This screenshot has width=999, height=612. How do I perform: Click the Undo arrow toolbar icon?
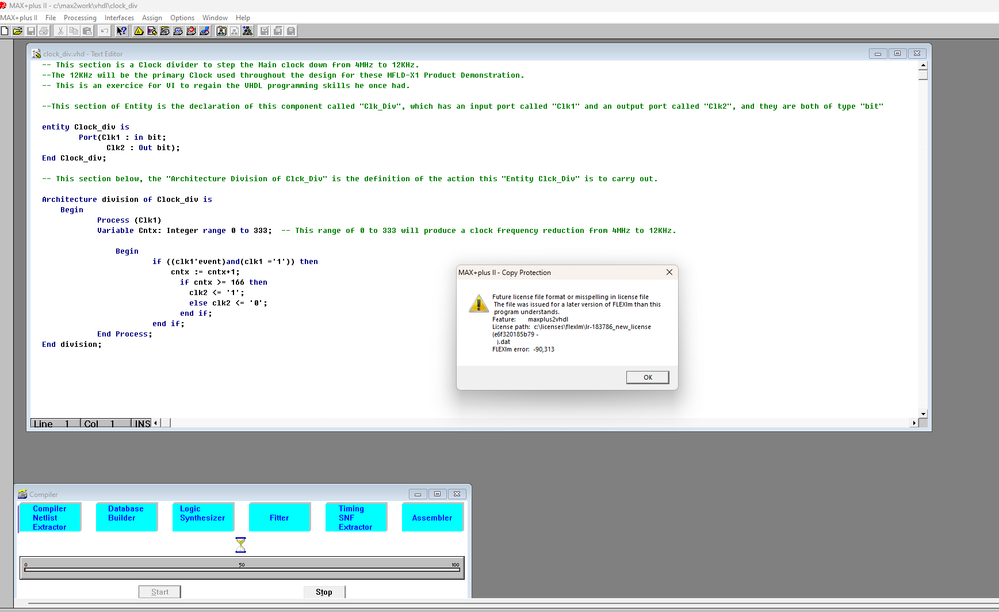(x=104, y=31)
